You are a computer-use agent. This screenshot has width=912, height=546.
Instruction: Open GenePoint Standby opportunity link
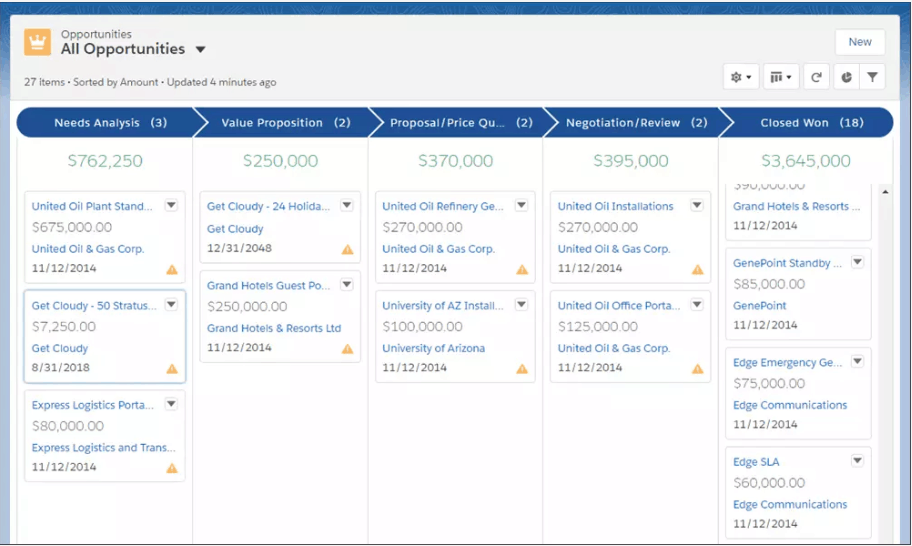787,263
